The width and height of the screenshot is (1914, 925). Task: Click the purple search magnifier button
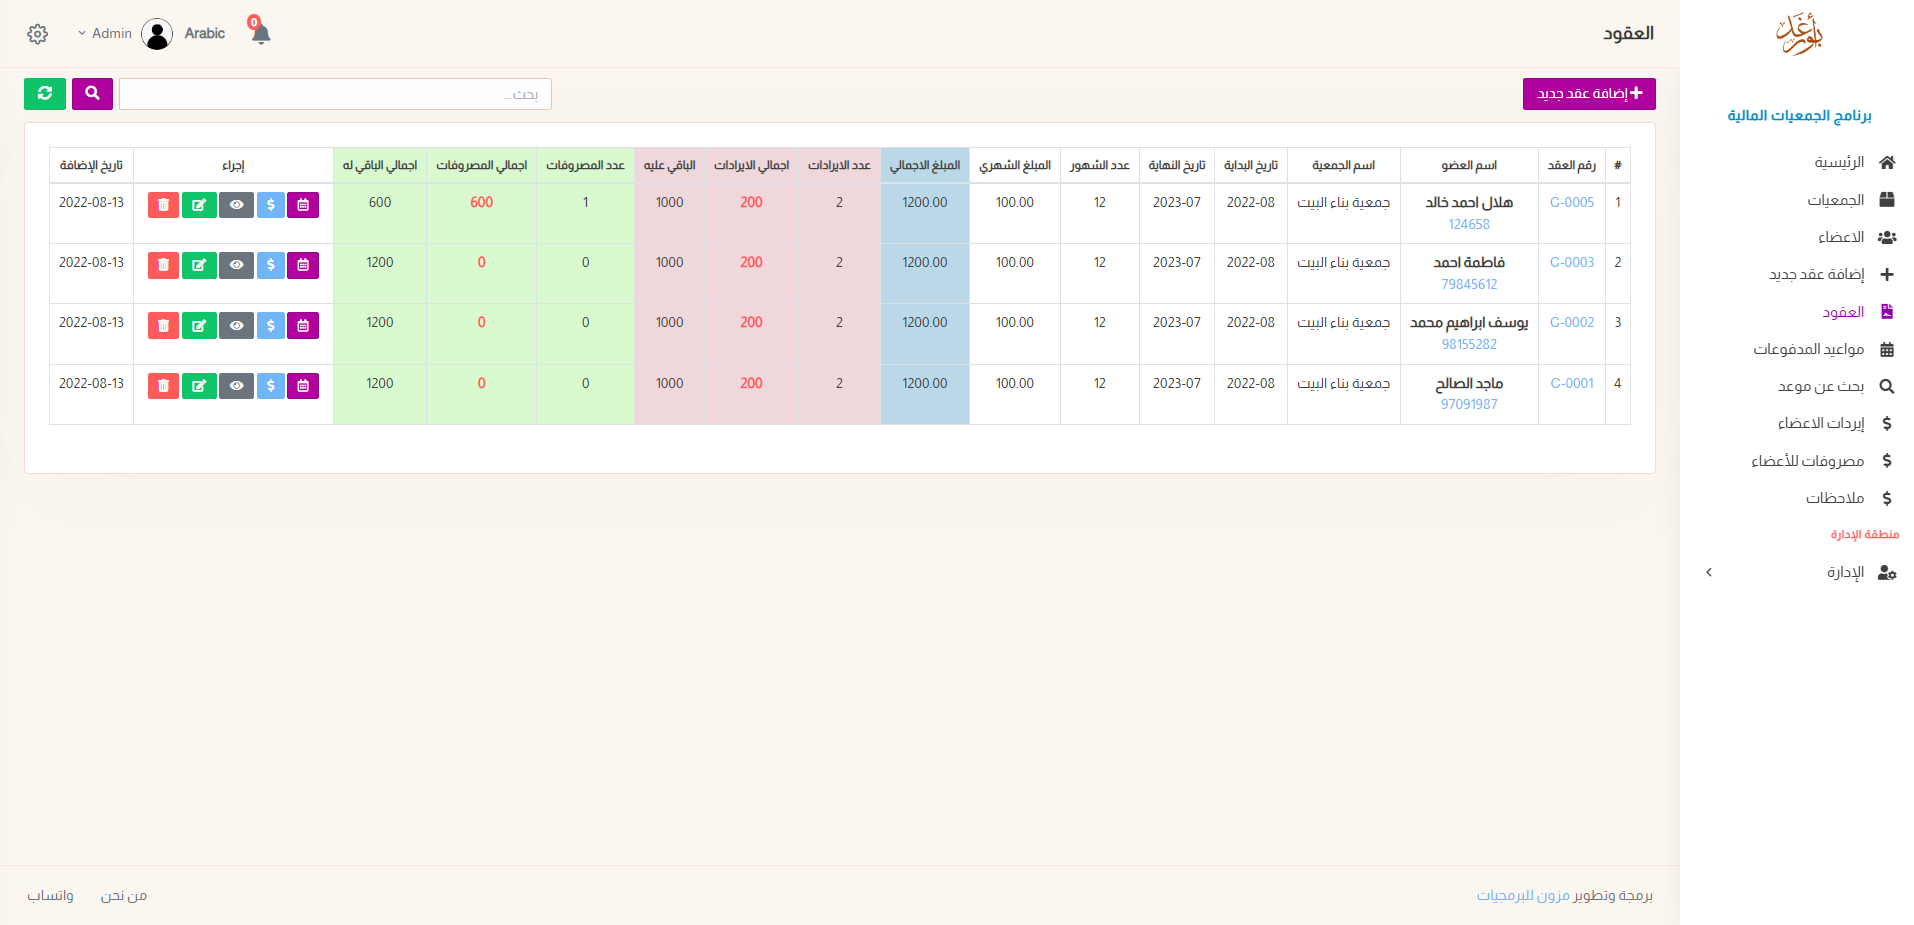[92, 94]
